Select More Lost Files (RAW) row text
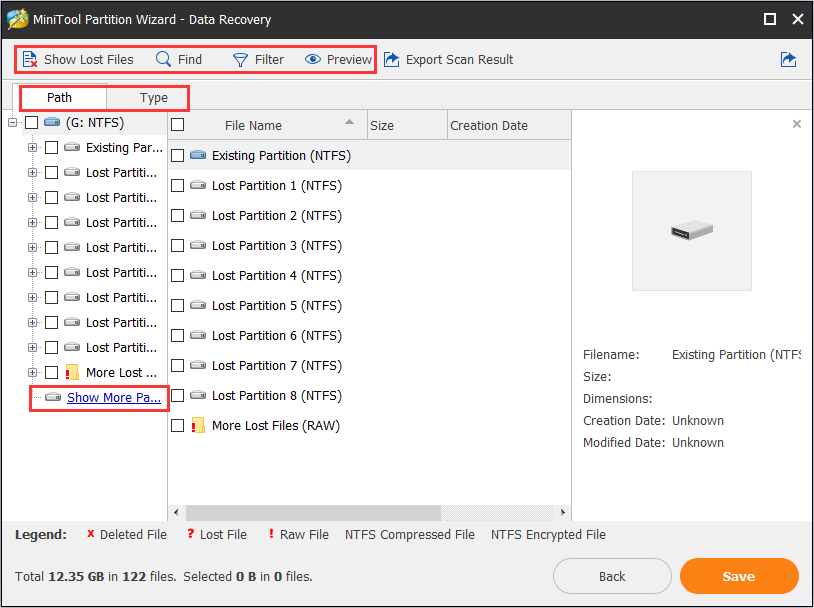Image resolution: width=814 pixels, height=608 pixels. coord(276,426)
